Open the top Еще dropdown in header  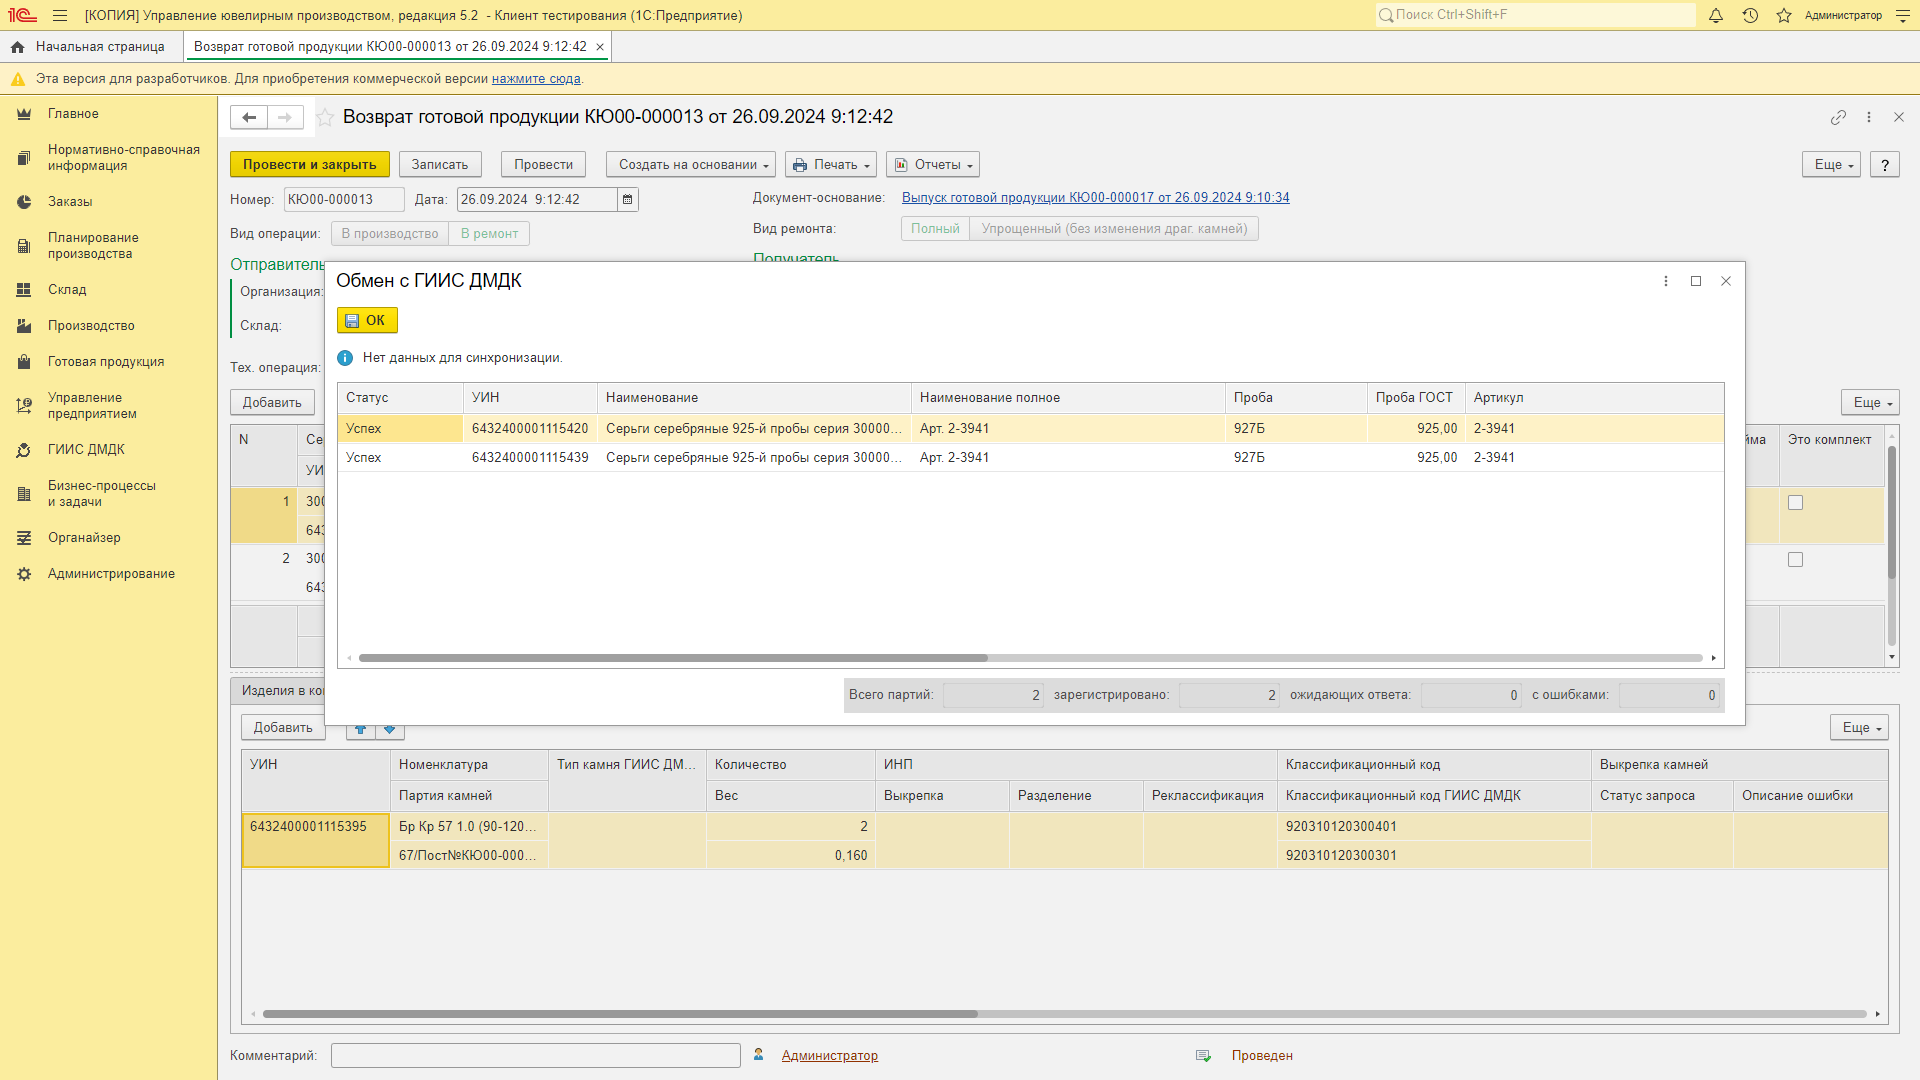tap(1832, 165)
